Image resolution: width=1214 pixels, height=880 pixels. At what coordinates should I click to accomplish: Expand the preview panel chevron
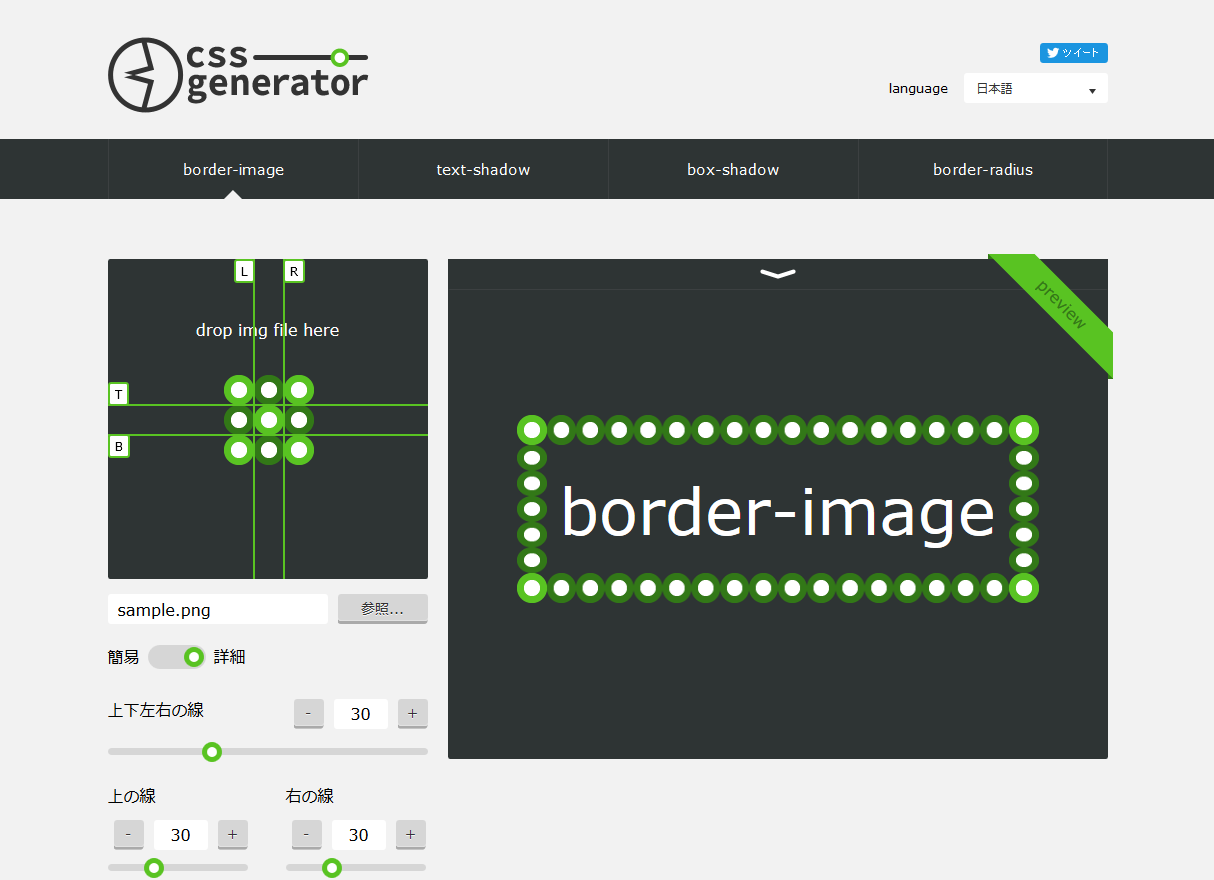777,274
